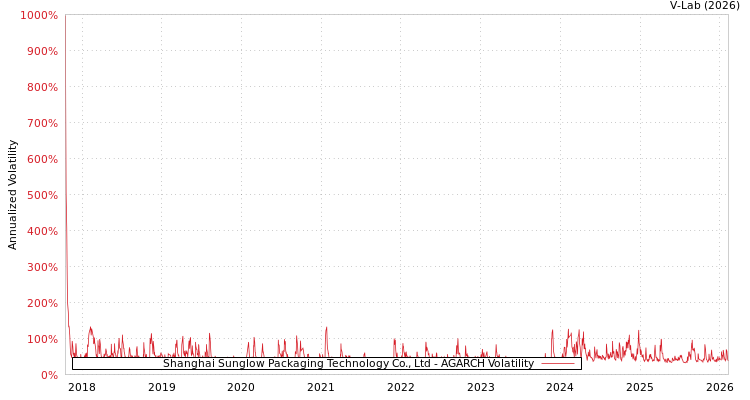Click the 100% y-axis label
This screenshot has width=750, height=400.
[41, 339]
